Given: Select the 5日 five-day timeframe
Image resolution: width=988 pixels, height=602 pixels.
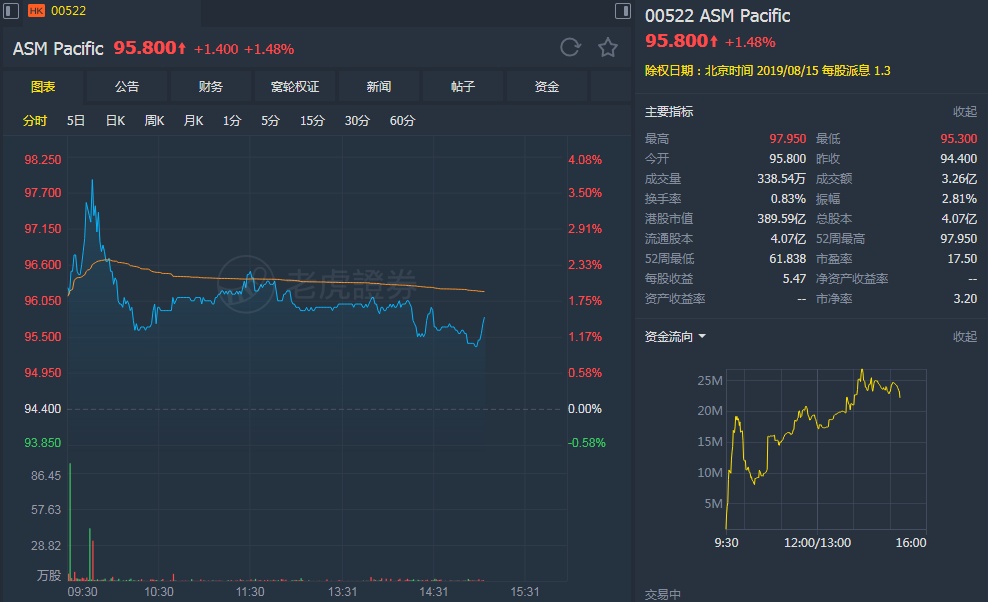Looking at the screenshot, I should pyautogui.click(x=76, y=120).
